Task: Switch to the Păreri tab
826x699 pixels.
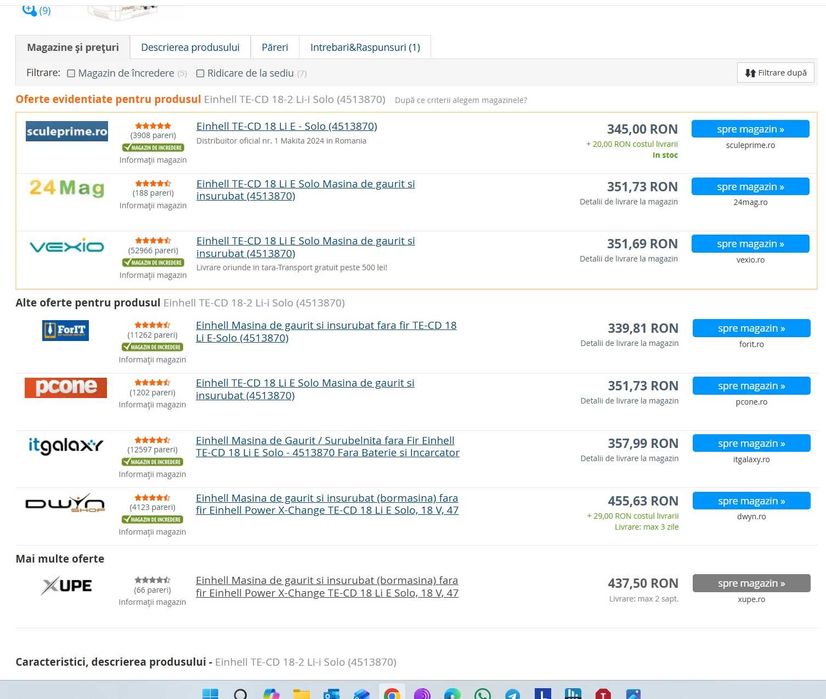Action: coord(275,47)
